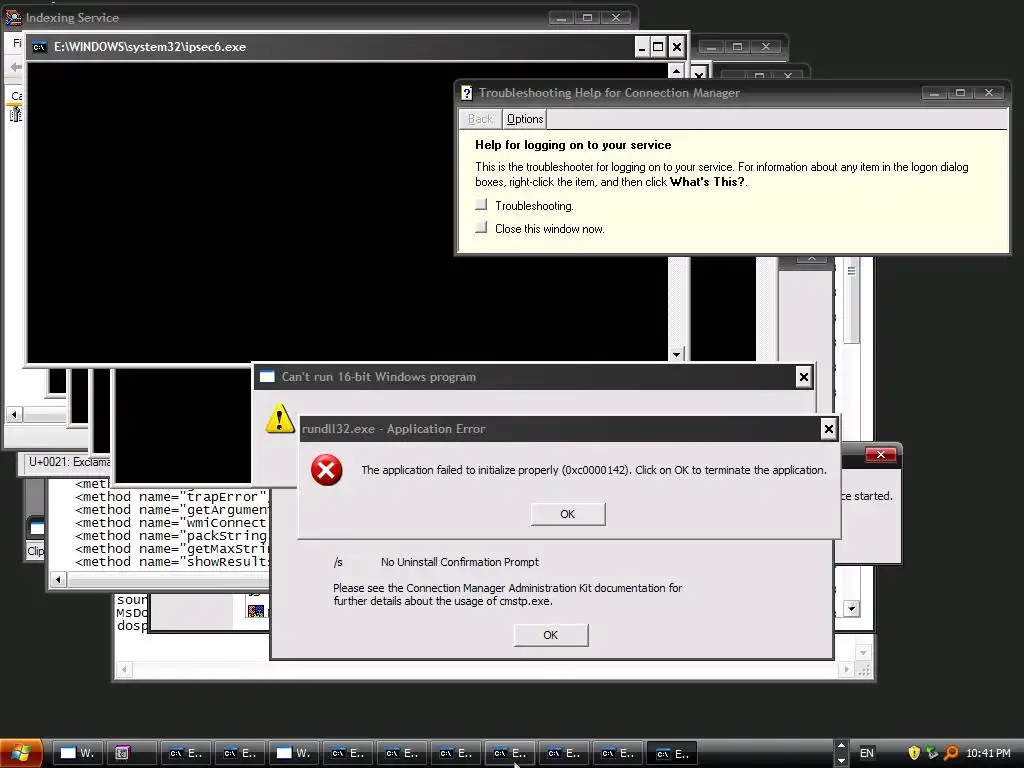This screenshot has width=1024, height=768.
Task: Check the Close this window now box
Action: 481,227
